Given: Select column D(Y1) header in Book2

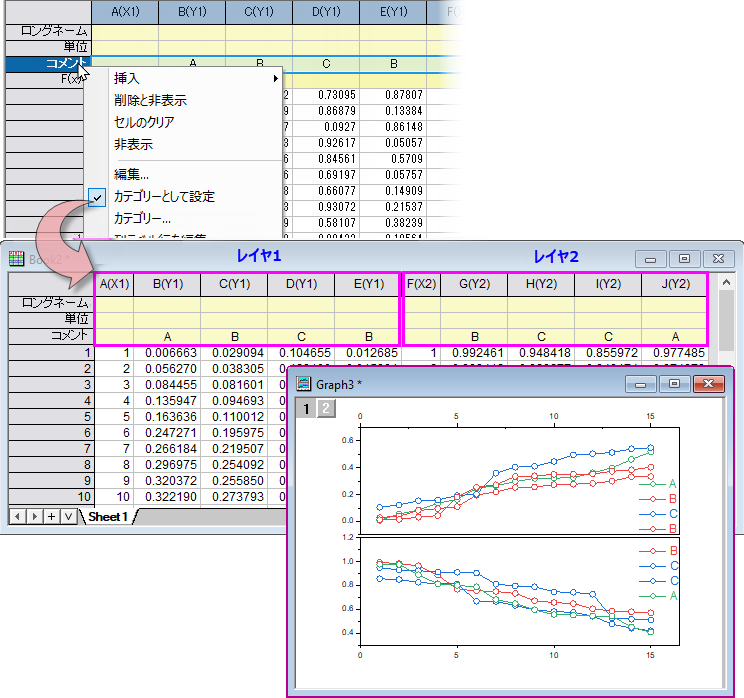Looking at the screenshot, I should (x=301, y=284).
